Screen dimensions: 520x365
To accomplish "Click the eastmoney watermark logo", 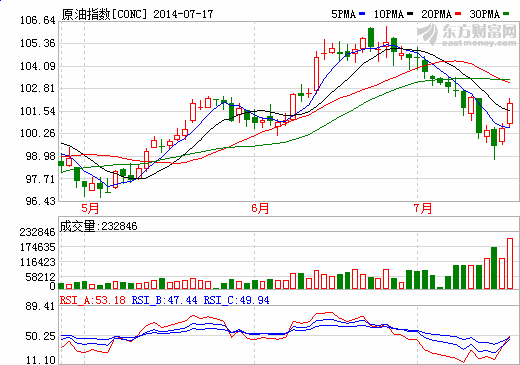I will click(x=467, y=35).
